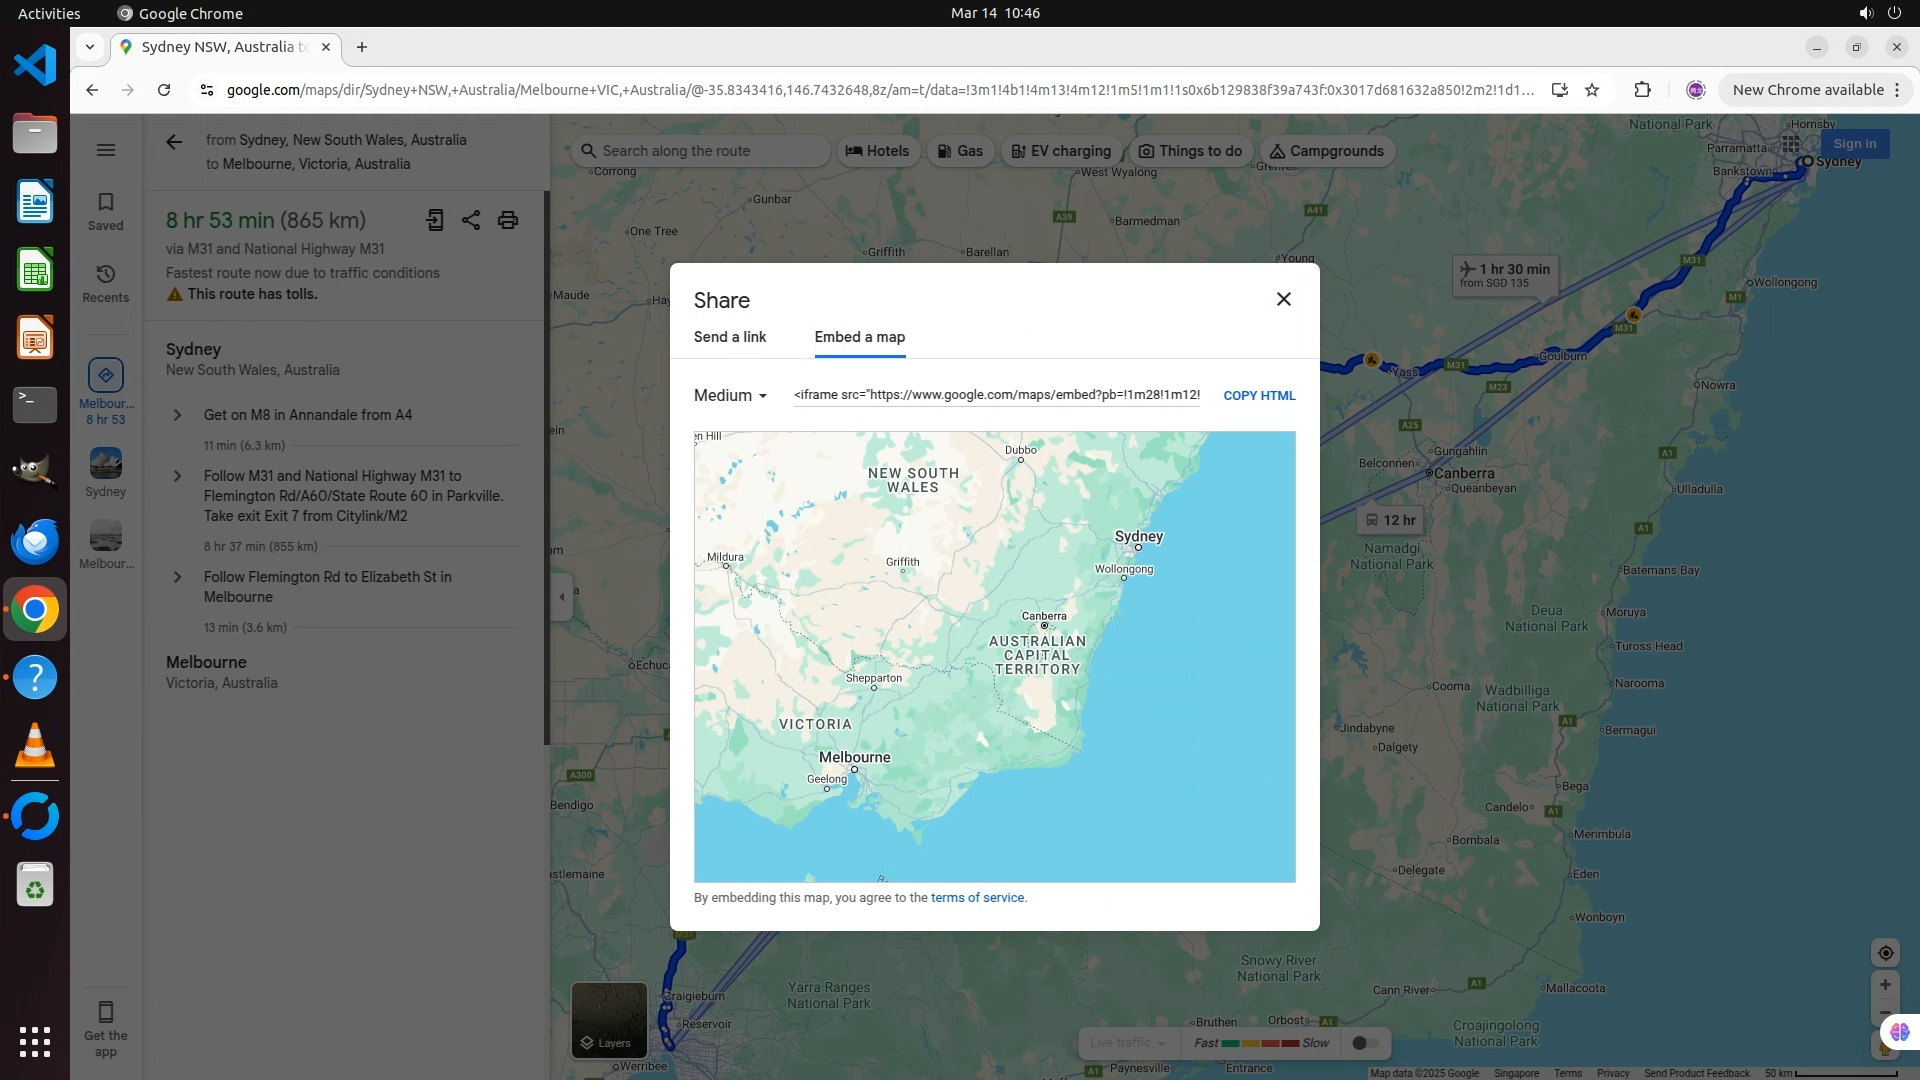Viewport: 1920px width, 1080px height.
Task: Open the Live traffic dropdown
Action: coord(1128,1043)
